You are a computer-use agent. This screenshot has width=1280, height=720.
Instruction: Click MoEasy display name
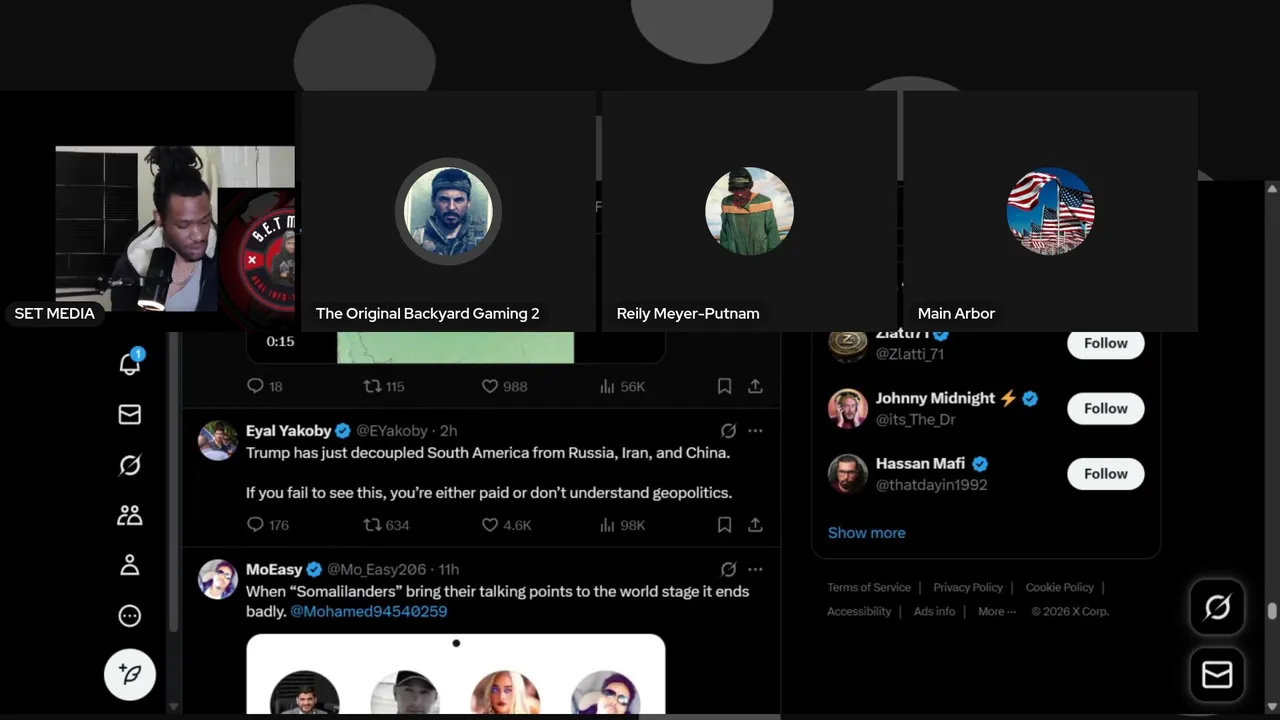tap(274, 569)
